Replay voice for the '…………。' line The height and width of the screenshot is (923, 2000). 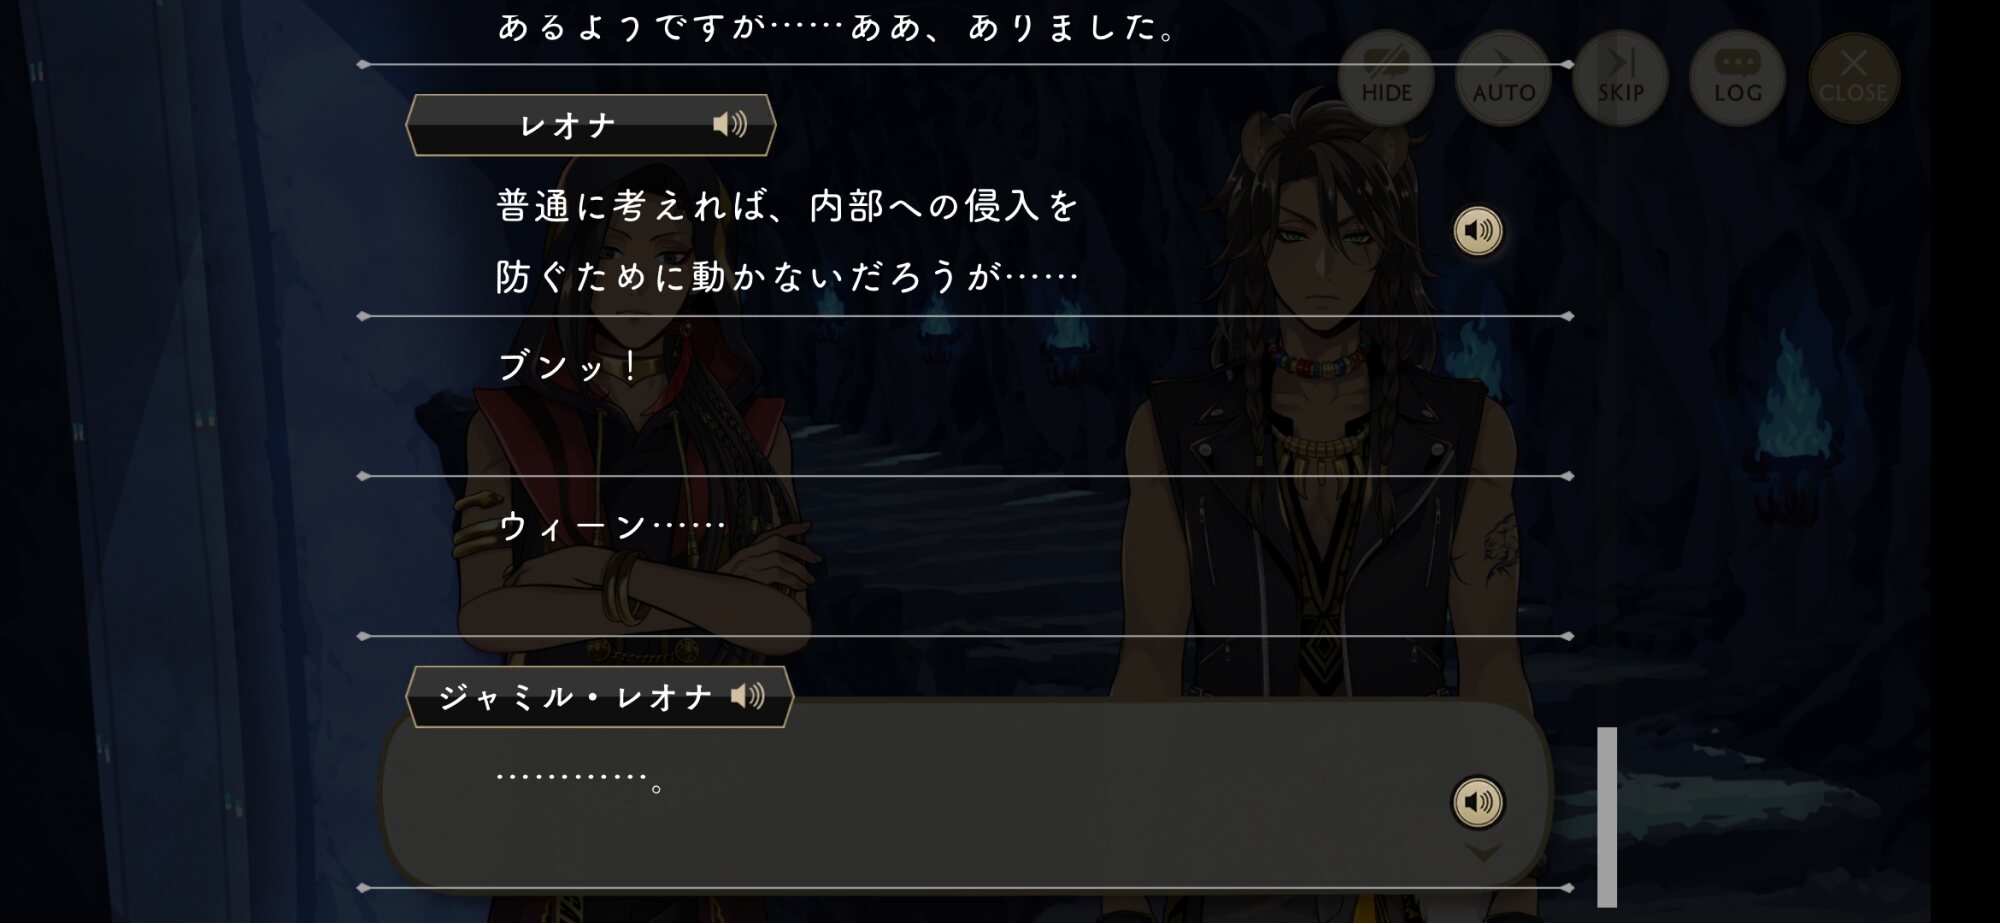[1478, 802]
